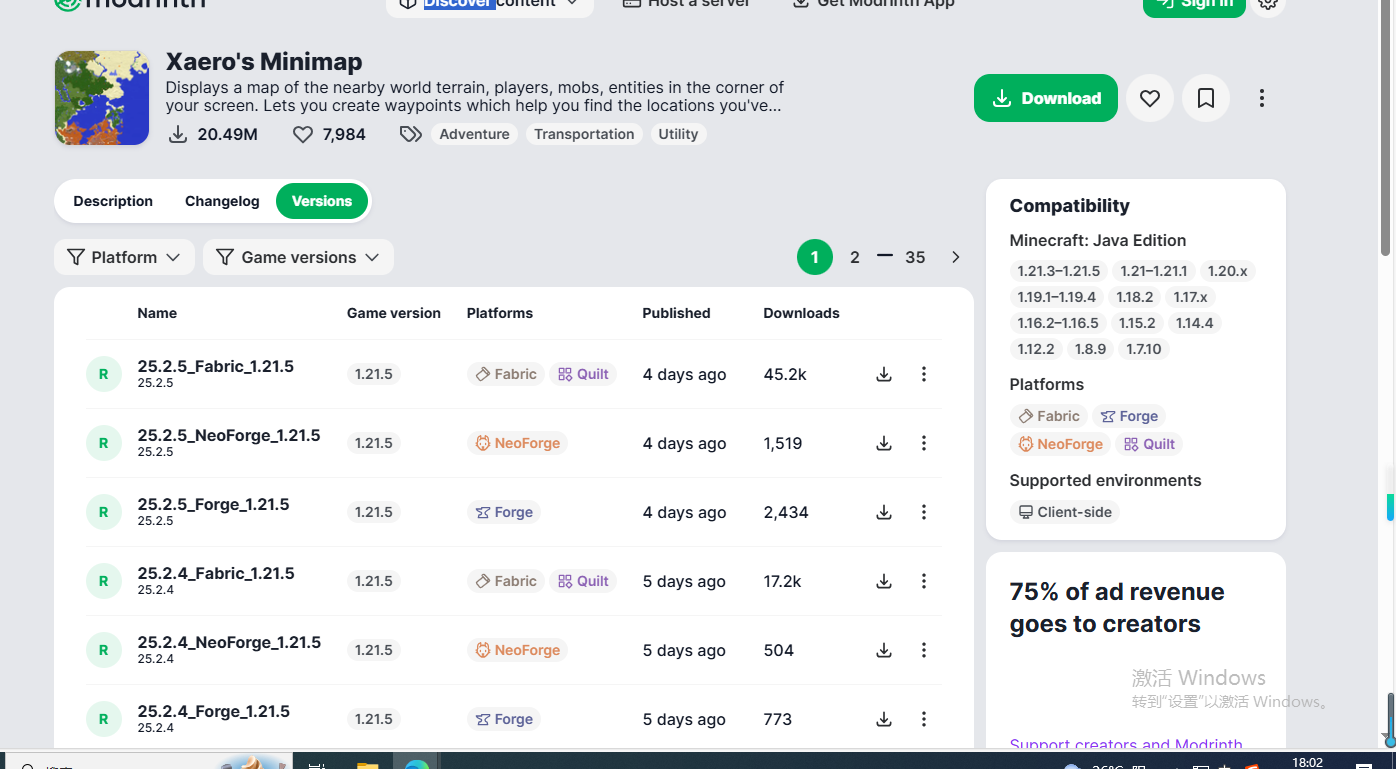The height and width of the screenshot is (769, 1396).
Task: Open File Explorer in the taskbar
Action: (x=367, y=765)
